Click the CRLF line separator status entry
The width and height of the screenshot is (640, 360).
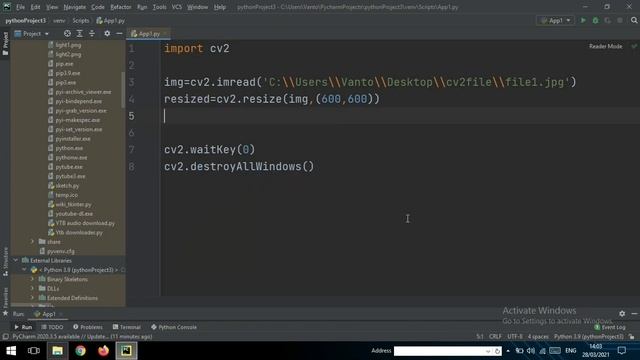coord(495,337)
